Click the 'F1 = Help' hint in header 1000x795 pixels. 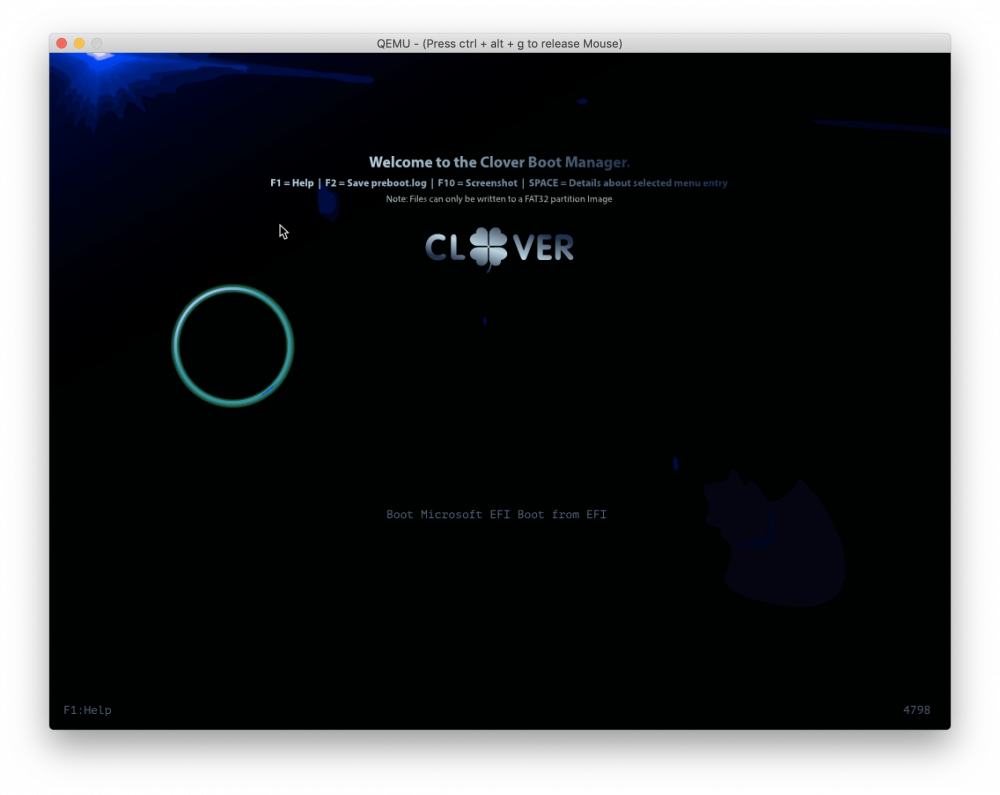point(292,183)
